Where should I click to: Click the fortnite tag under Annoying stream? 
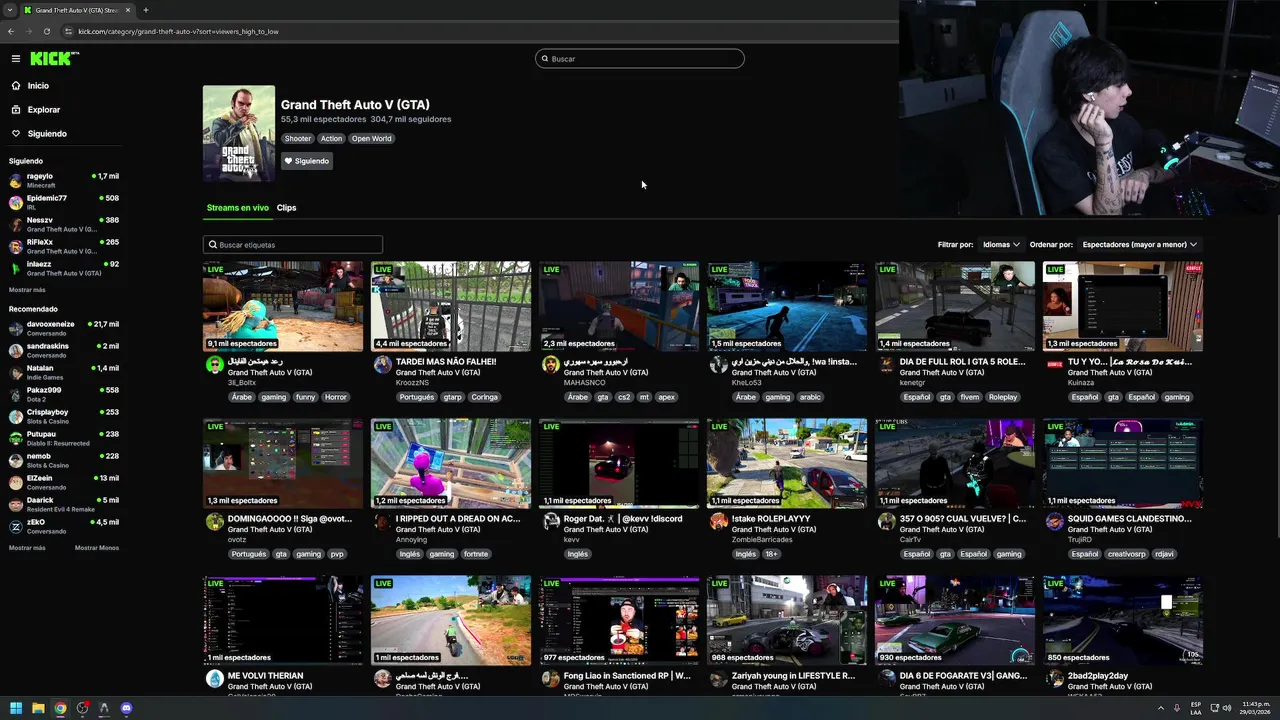pyautogui.click(x=476, y=554)
